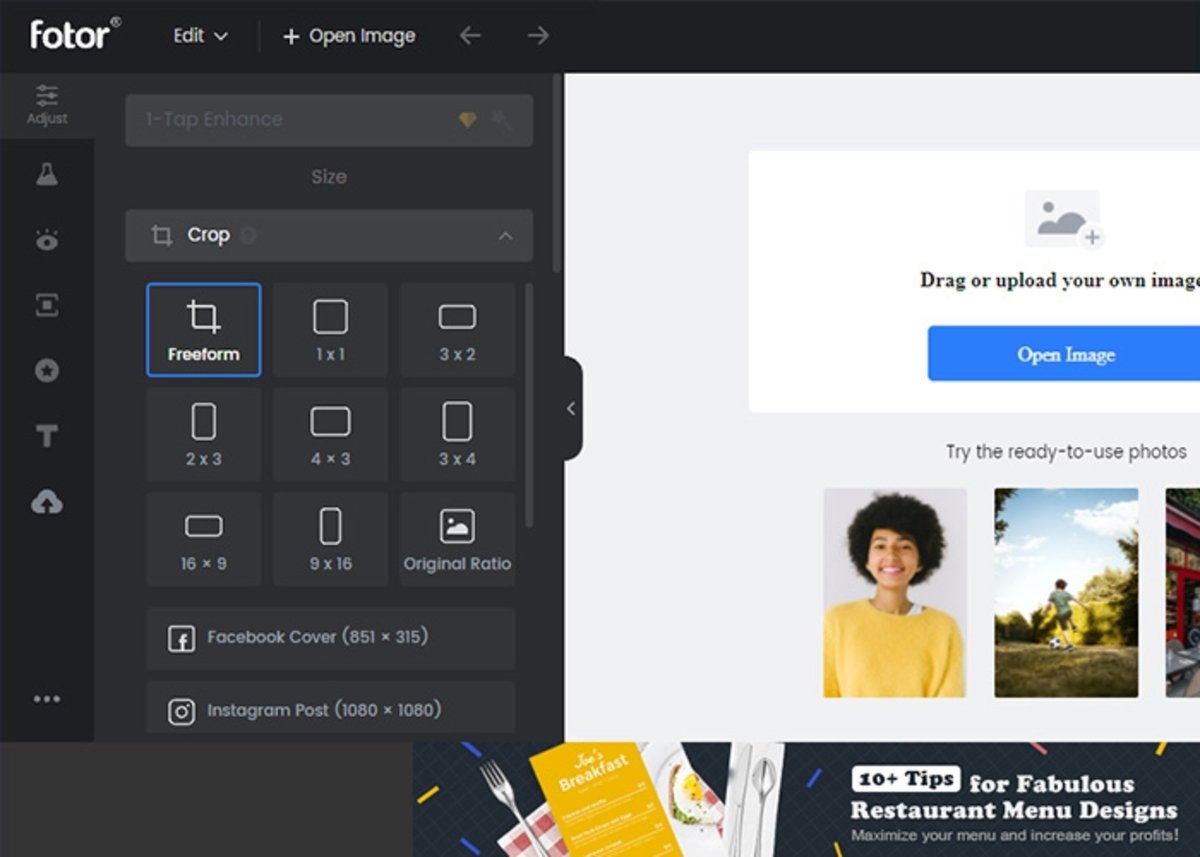This screenshot has height=857, width=1200.
Task: Open the Beauty retouch panel
Action: click(x=47, y=239)
